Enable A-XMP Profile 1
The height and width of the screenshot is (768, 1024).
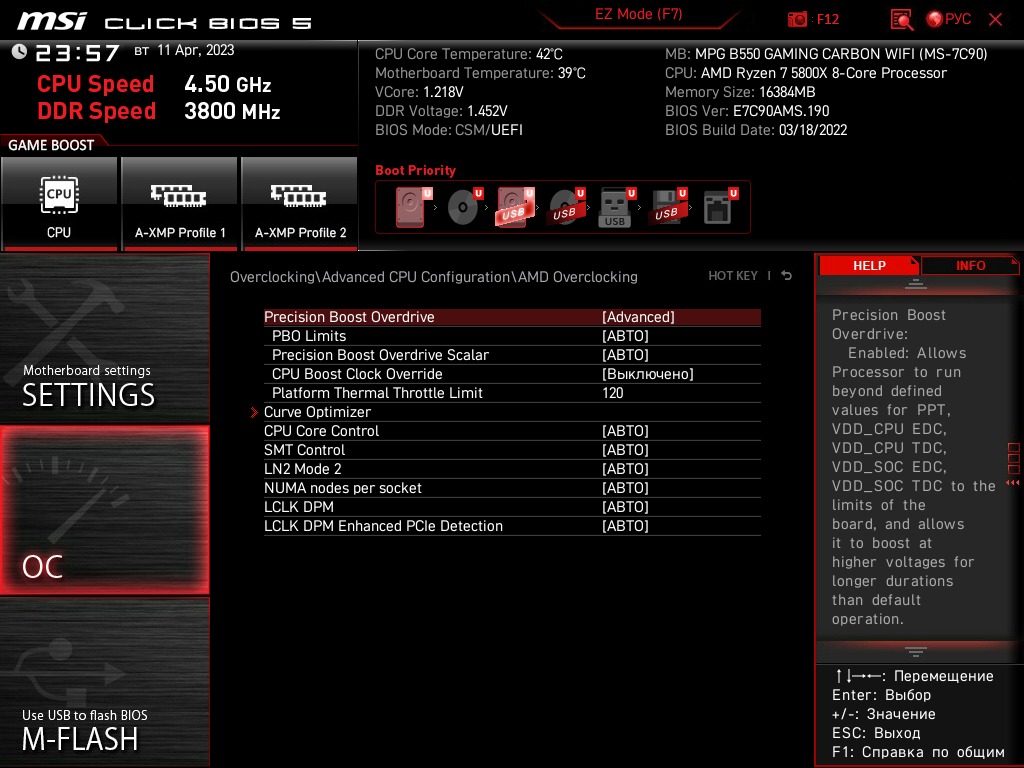180,204
